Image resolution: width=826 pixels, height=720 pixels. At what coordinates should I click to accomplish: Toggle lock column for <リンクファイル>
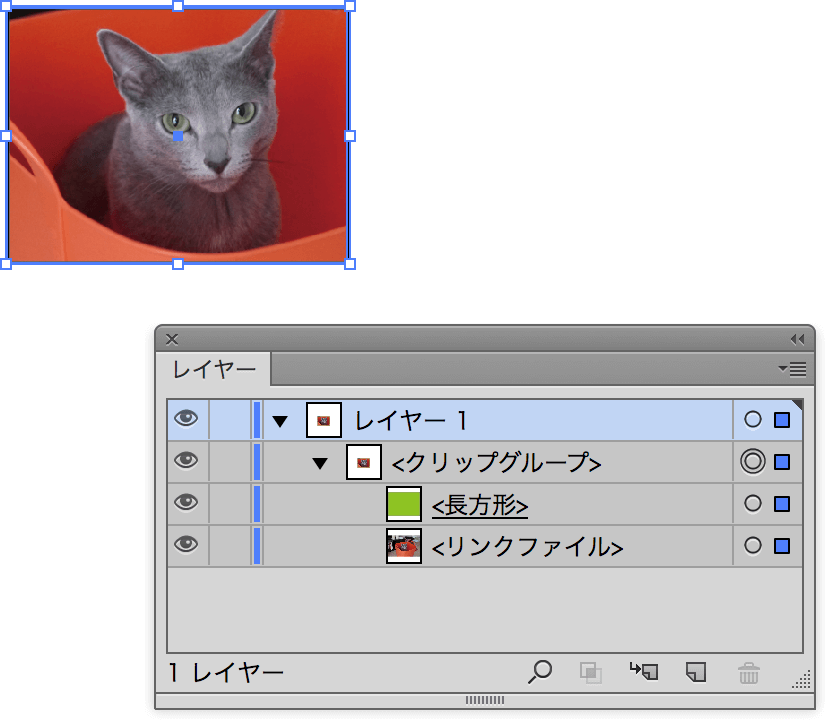pos(230,546)
